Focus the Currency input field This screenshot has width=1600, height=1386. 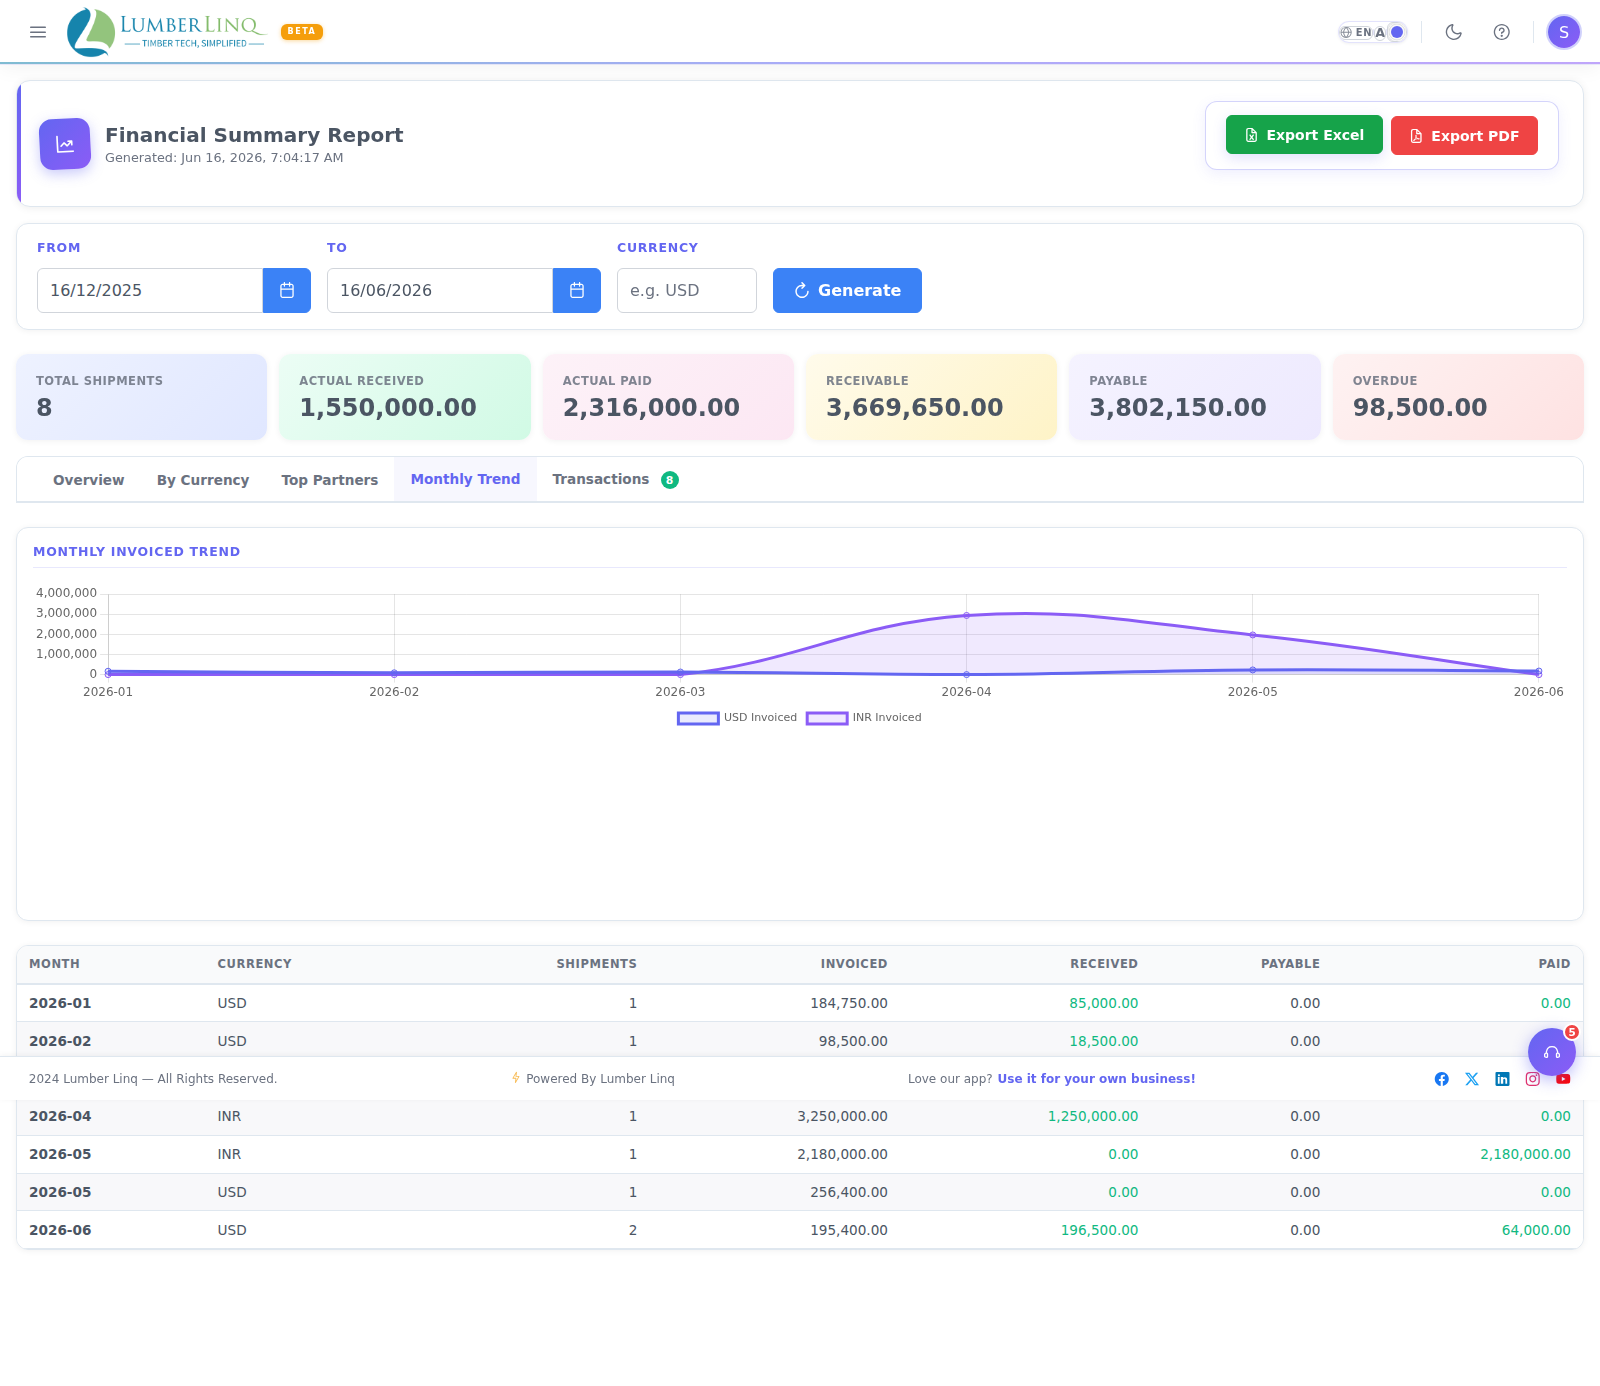687,290
